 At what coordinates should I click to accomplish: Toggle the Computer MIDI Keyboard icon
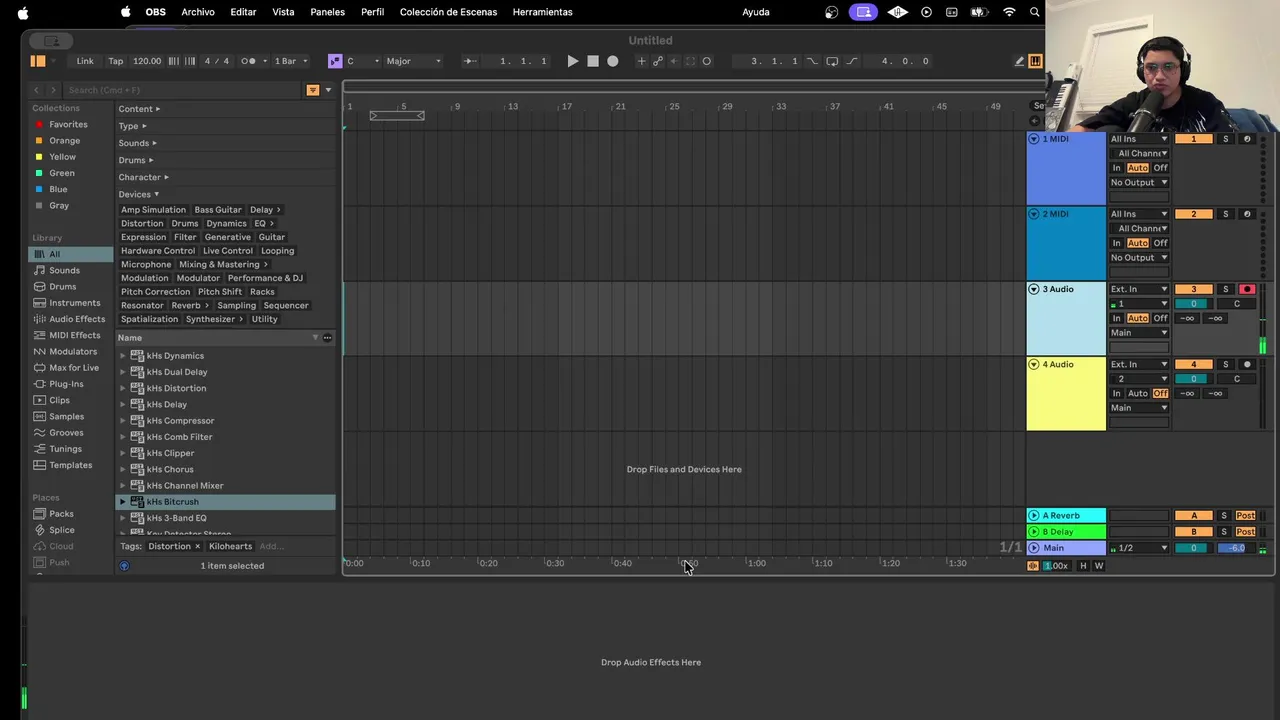1035,61
